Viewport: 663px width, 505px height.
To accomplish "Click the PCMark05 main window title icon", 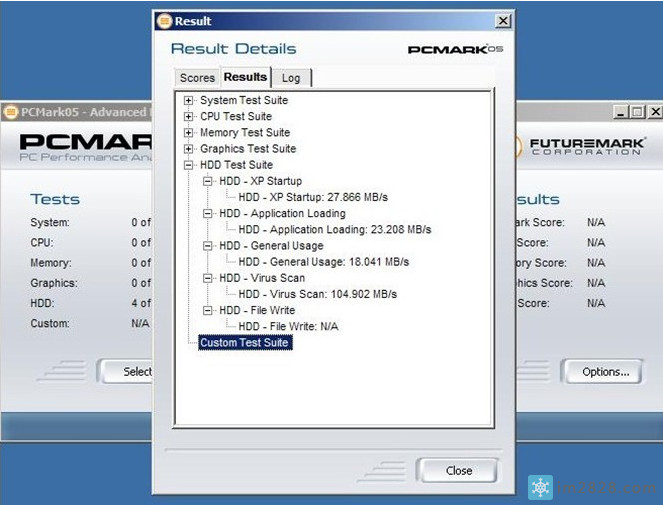I will 11,112.
